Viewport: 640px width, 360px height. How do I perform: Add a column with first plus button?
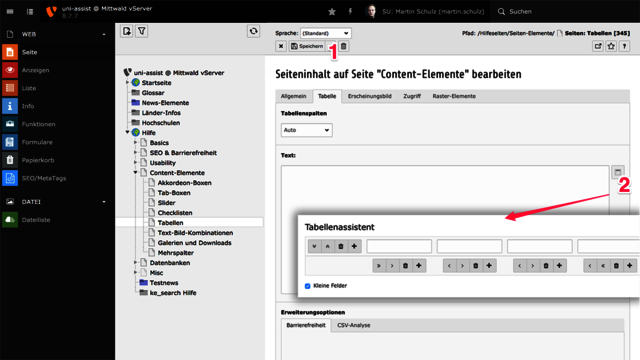(419, 266)
